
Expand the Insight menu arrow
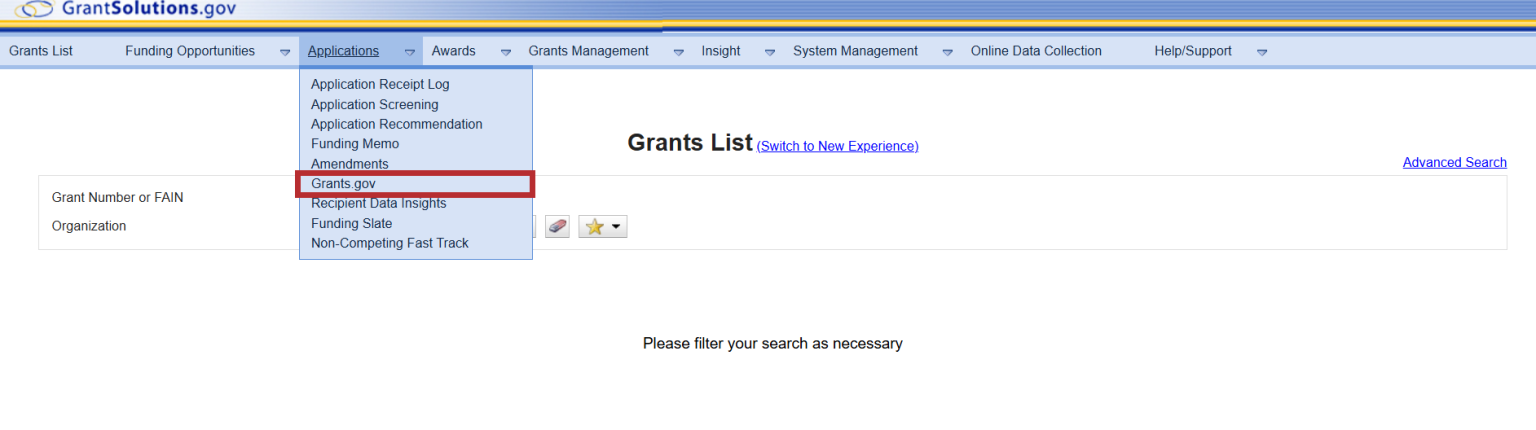tap(770, 52)
